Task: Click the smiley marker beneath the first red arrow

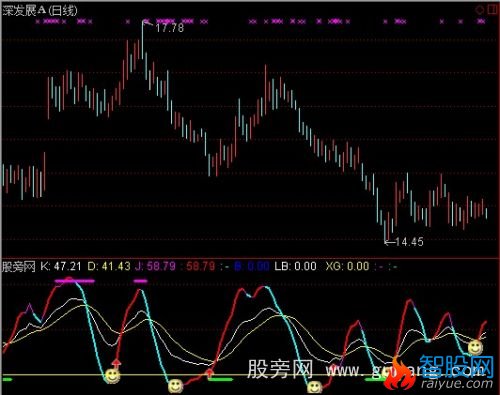Action: point(112,376)
